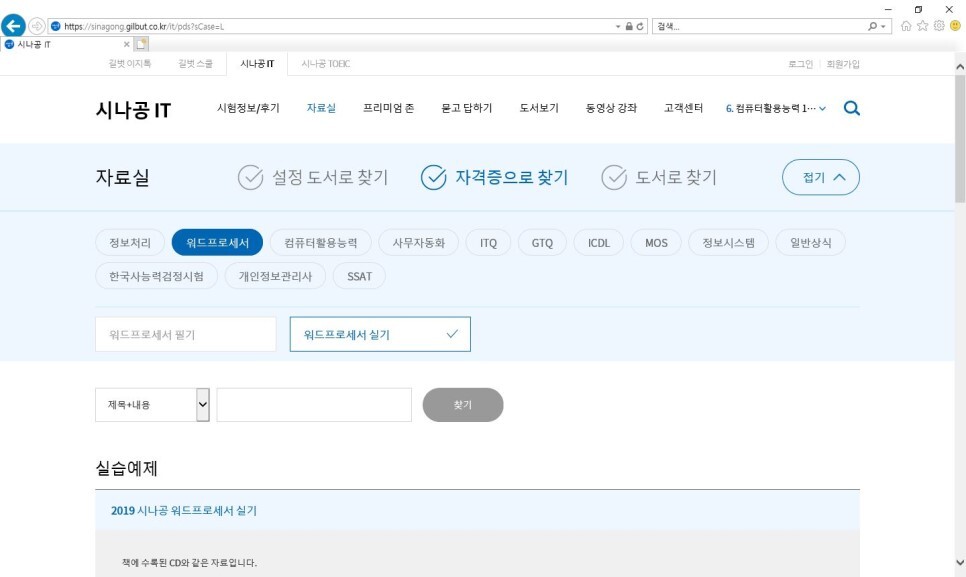Viewport: 966px width, 577px height.
Task: Select the 워드프로세서 category pill
Action: (x=217, y=243)
